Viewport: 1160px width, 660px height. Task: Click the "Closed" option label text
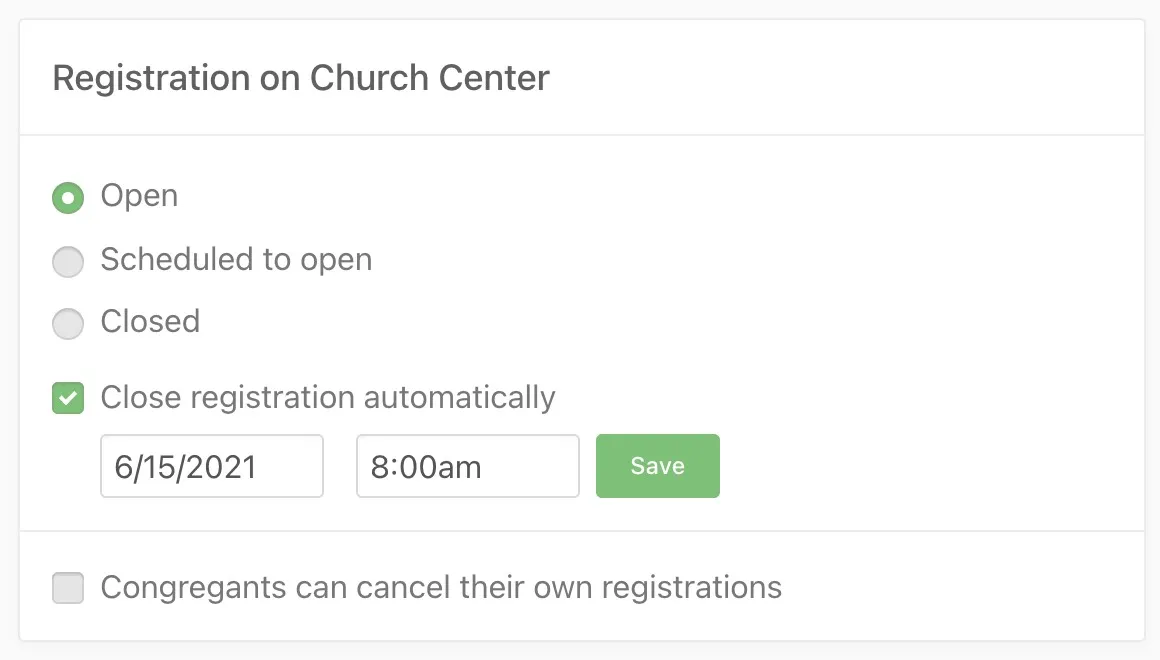pos(150,322)
